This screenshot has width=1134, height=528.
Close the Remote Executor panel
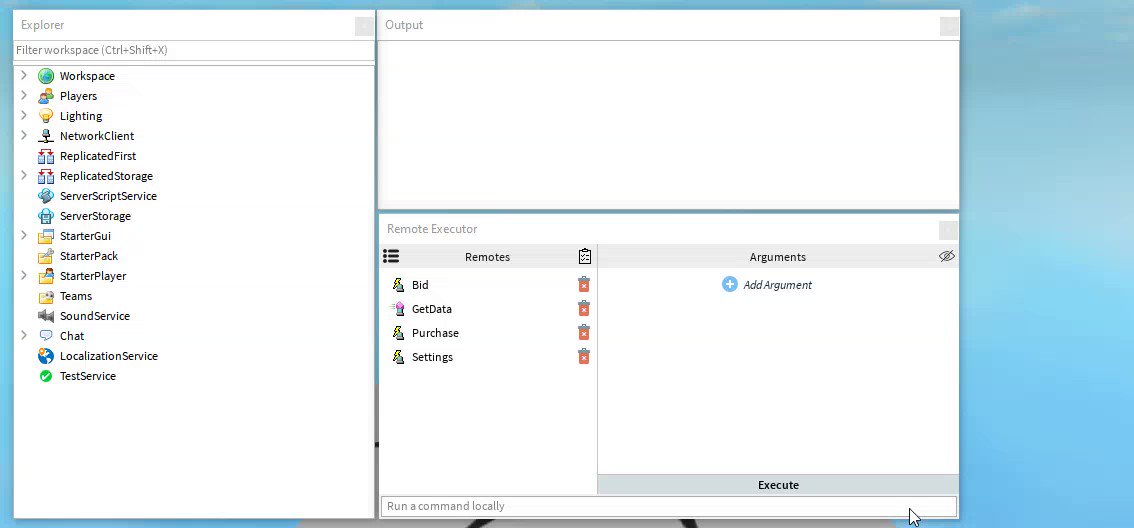point(949,230)
